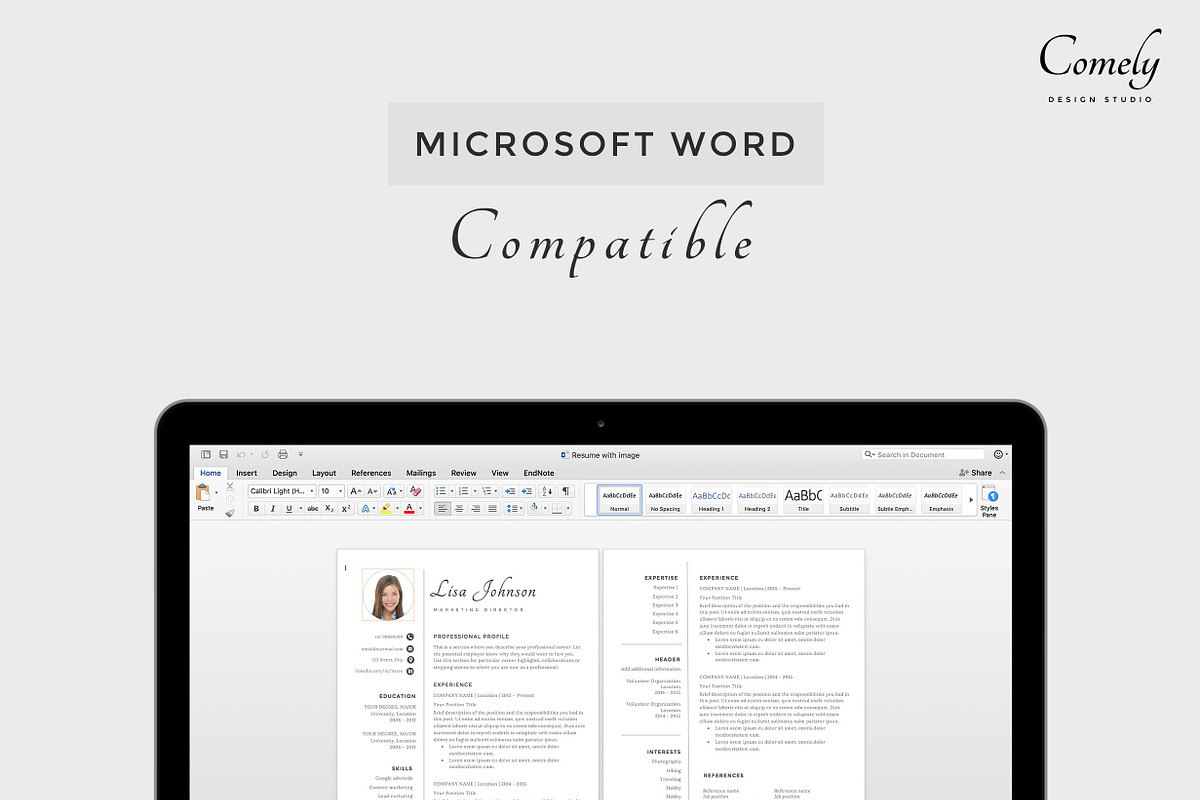
Task: Apply the No Spacing style
Action: tap(665, 500)
